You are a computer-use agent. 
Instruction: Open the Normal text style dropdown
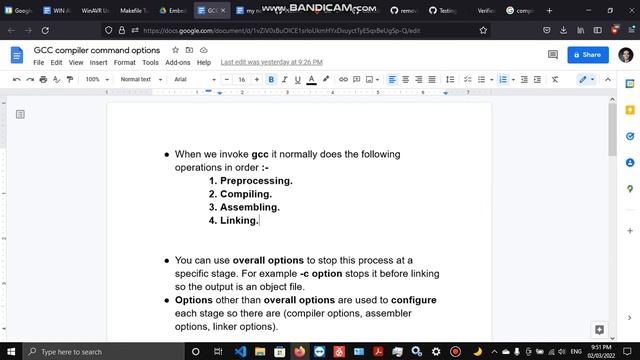(x=141, y=80)
